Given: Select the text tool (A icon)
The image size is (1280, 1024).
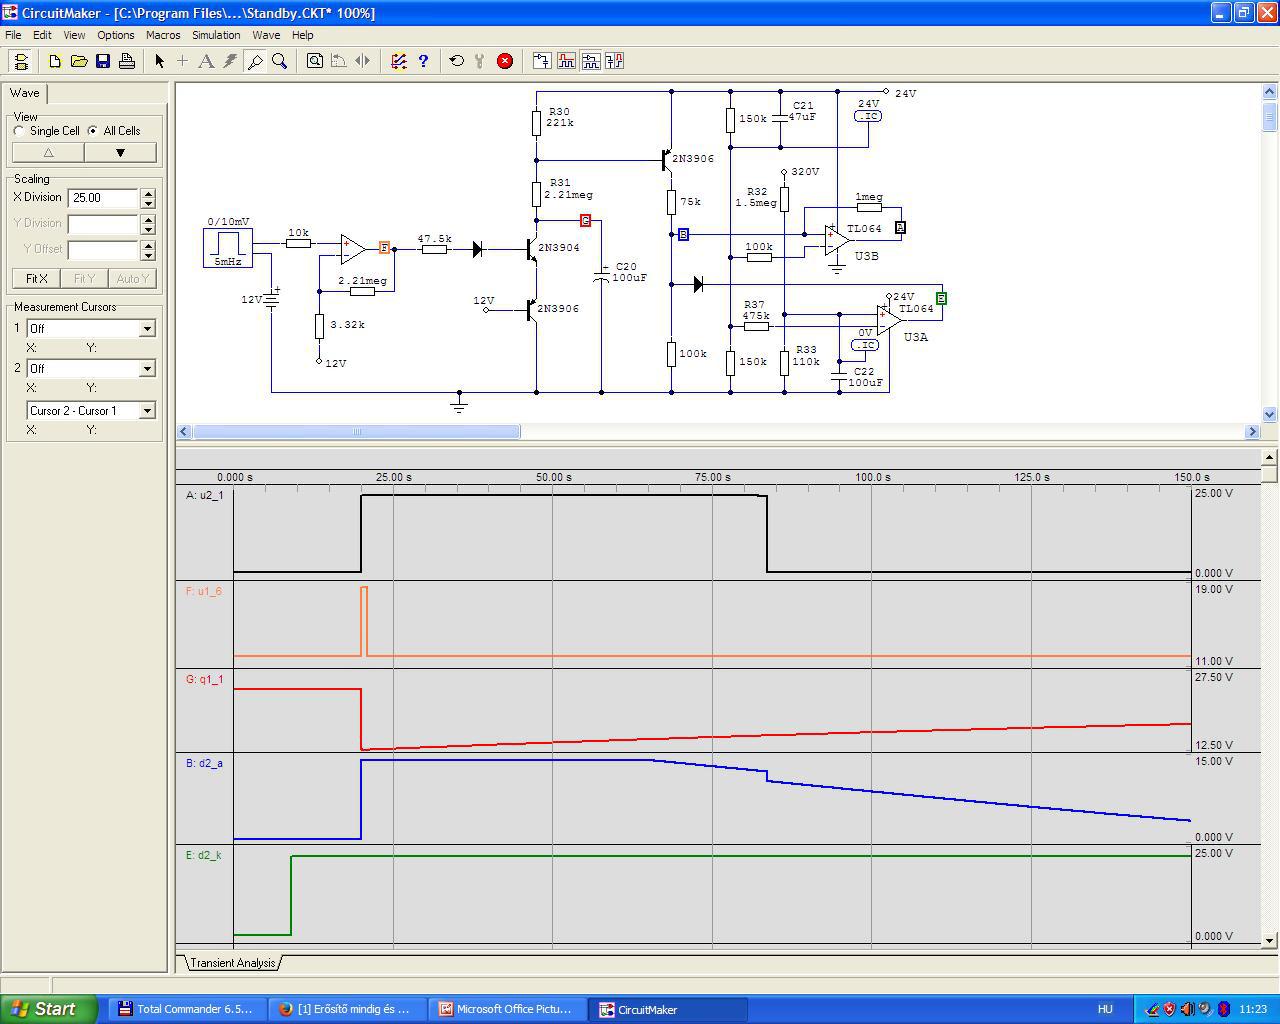Looking at the screenshot, I should click(x=206, y=61).
